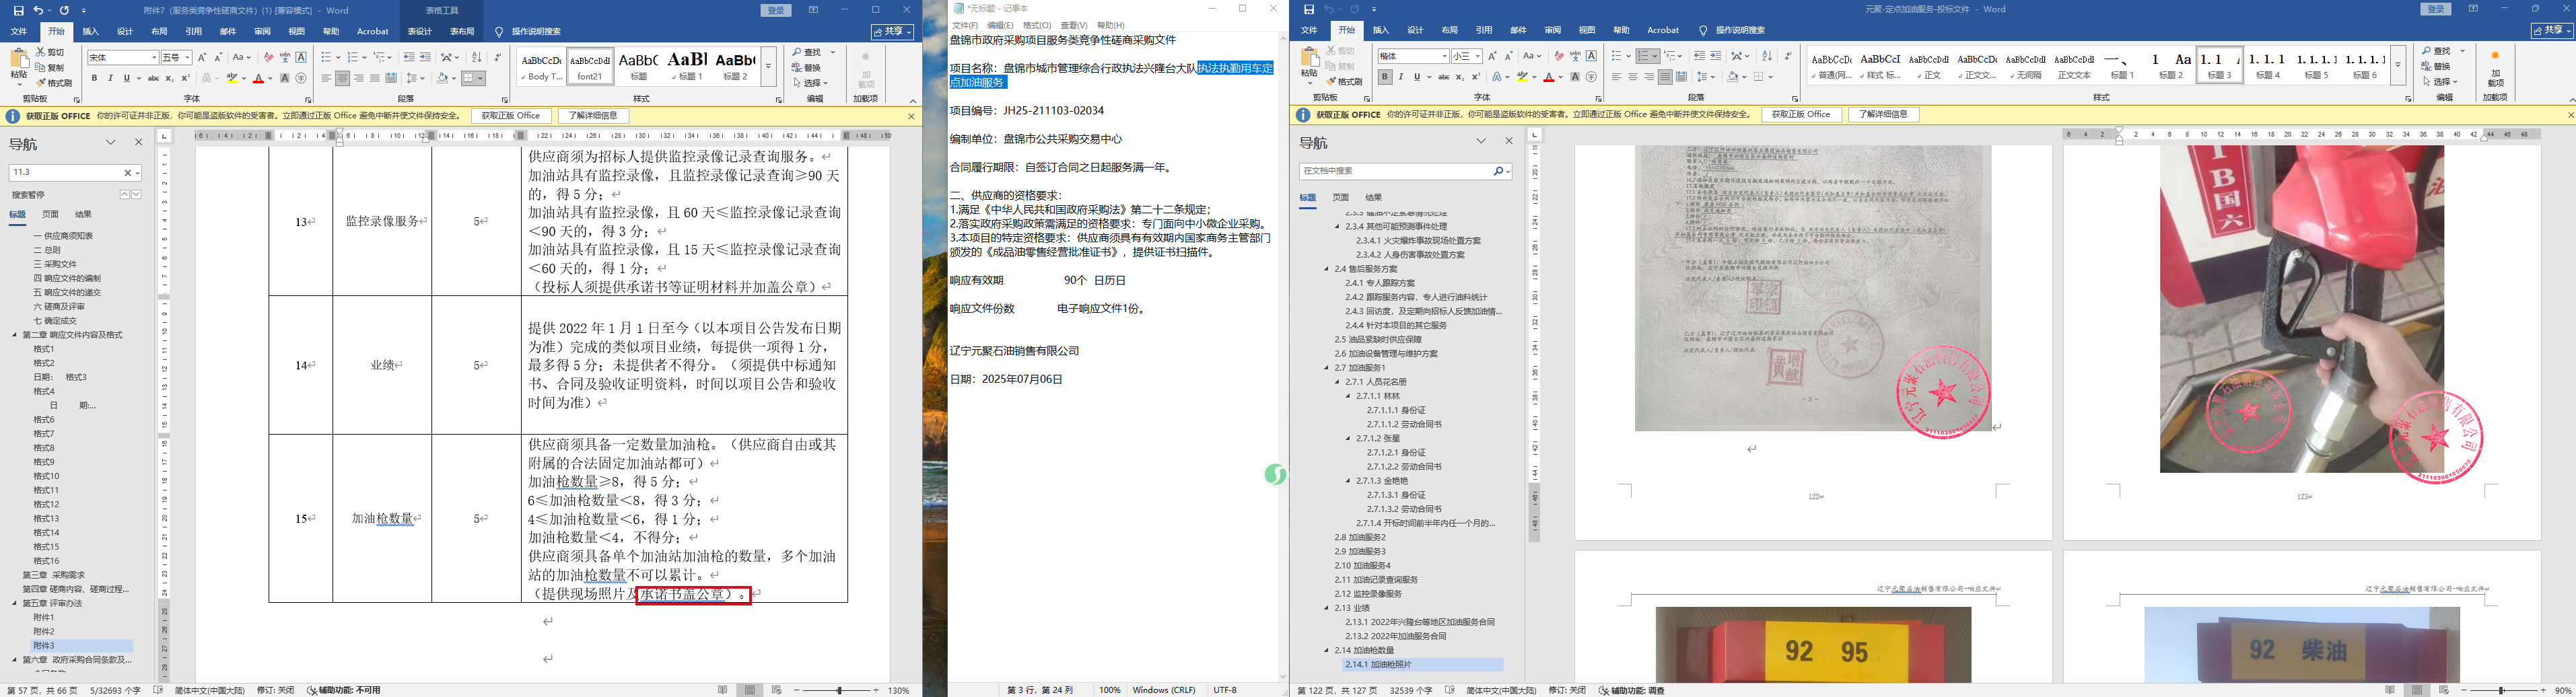Click the red font color swatch in left Word
This screenshot has width=2576, height=697.
click(258, 78)
